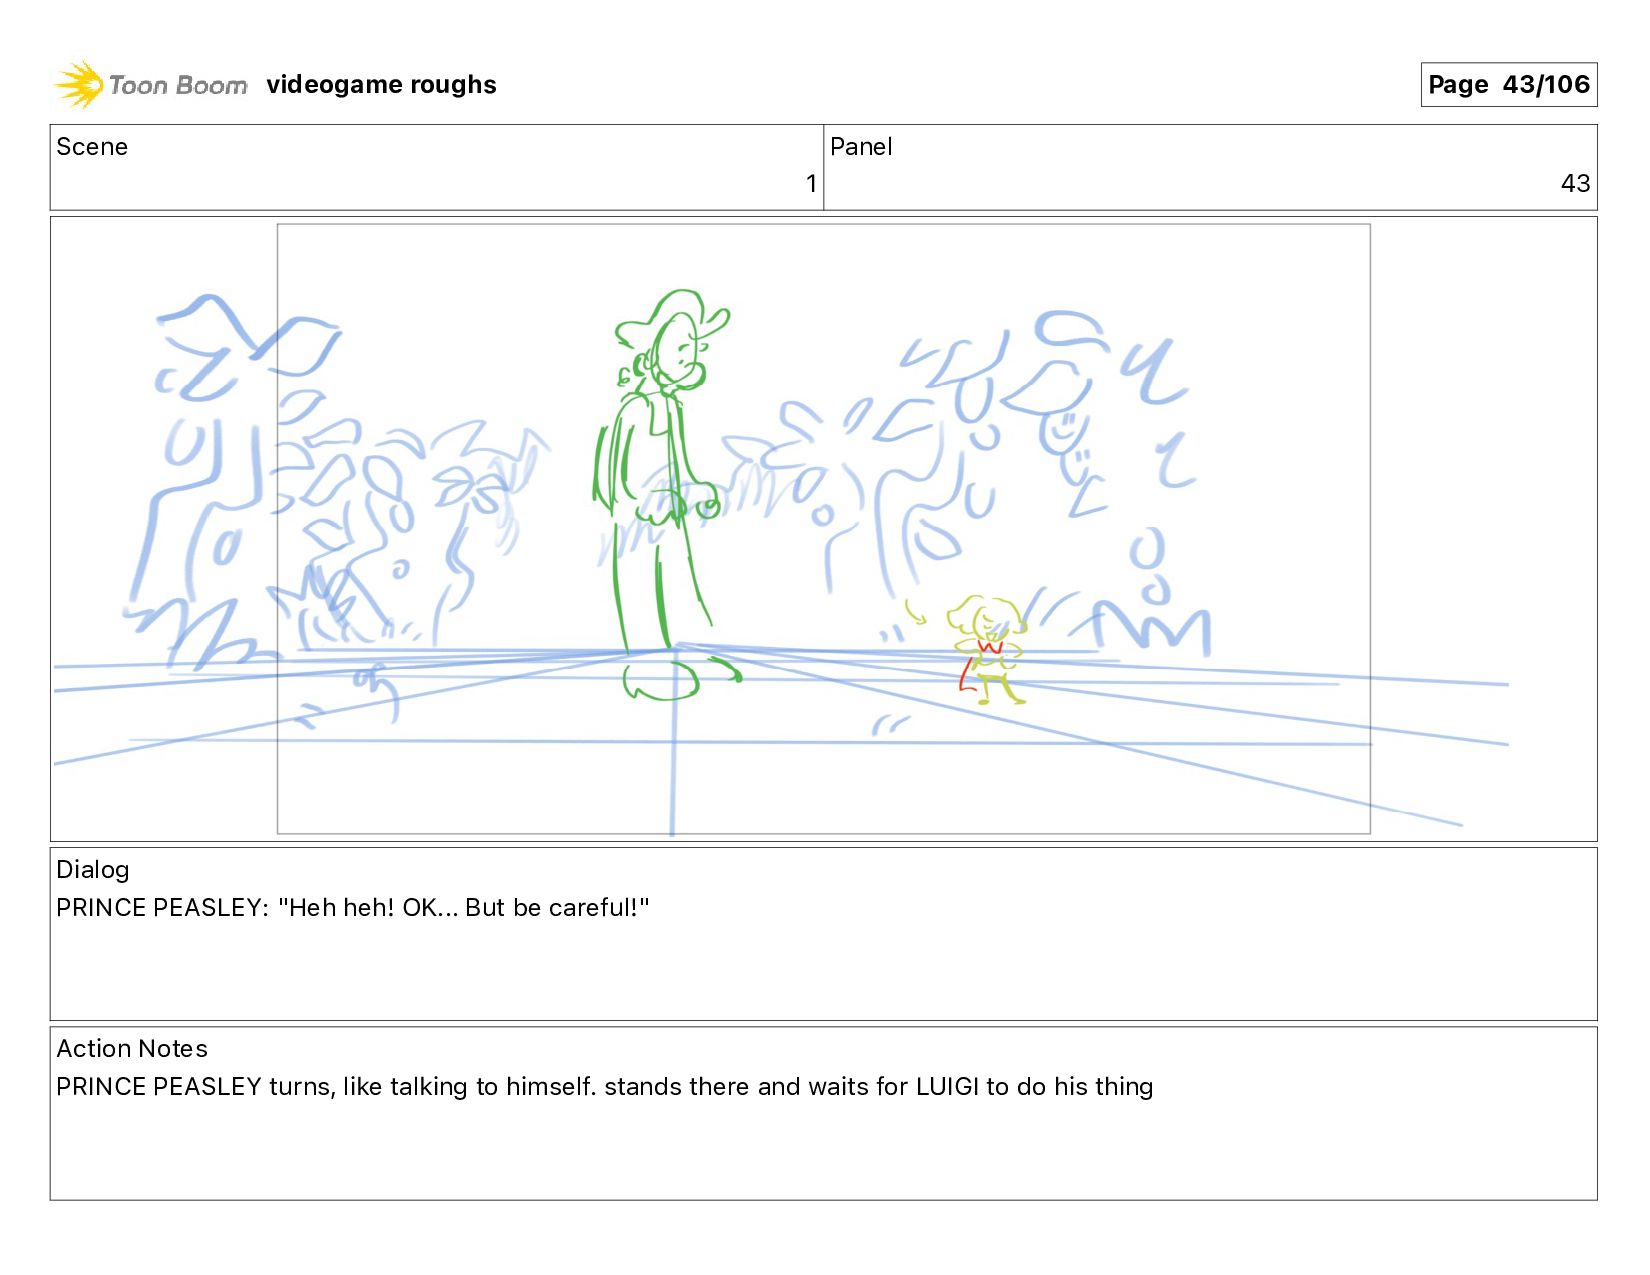Viewport: 1650px width, 1275px height.
Task: Click the panel number '43'
Action: (x=1575, y=183)
